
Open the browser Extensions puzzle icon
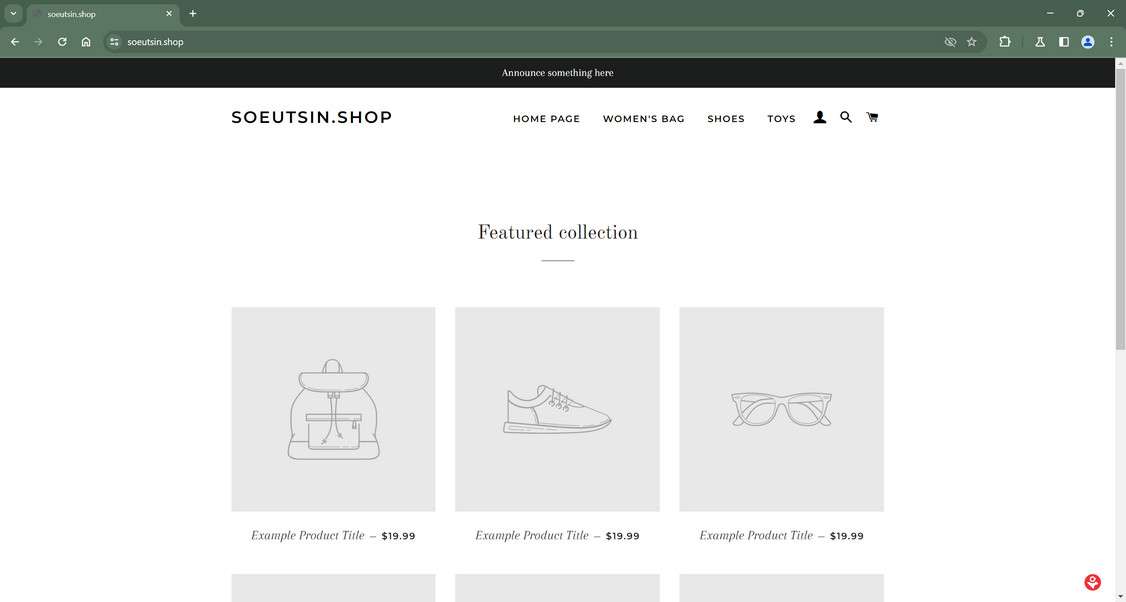[1005, 42]
